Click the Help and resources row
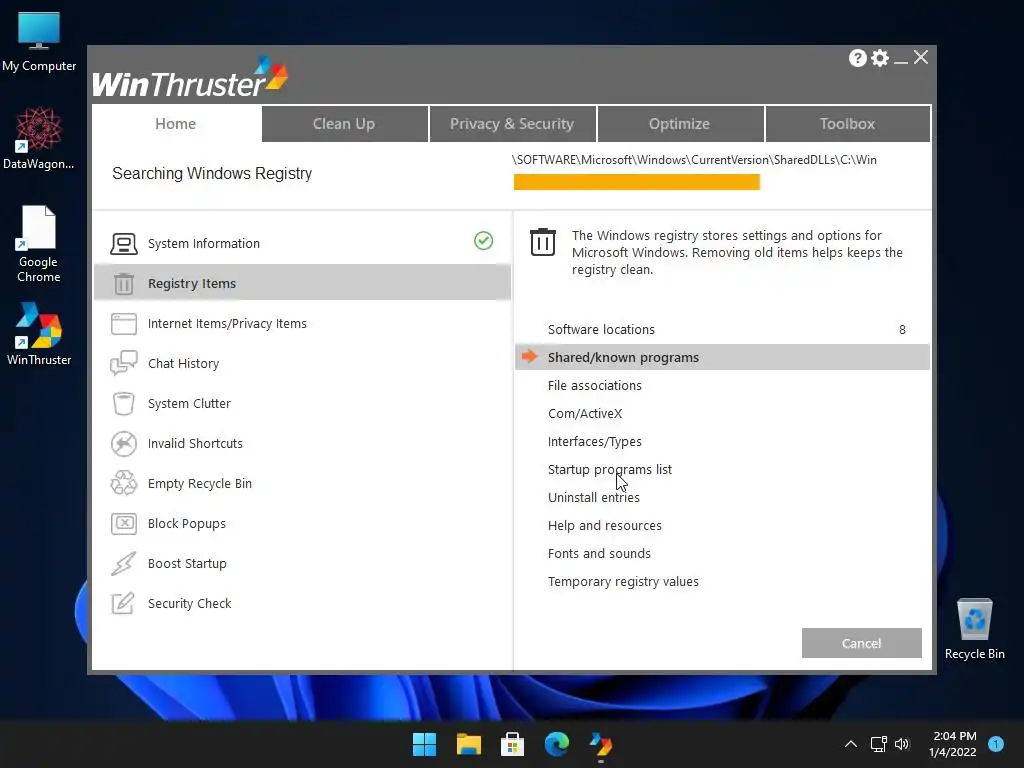The width and height of the screenshot is (1024, 768). pos(722,526)
